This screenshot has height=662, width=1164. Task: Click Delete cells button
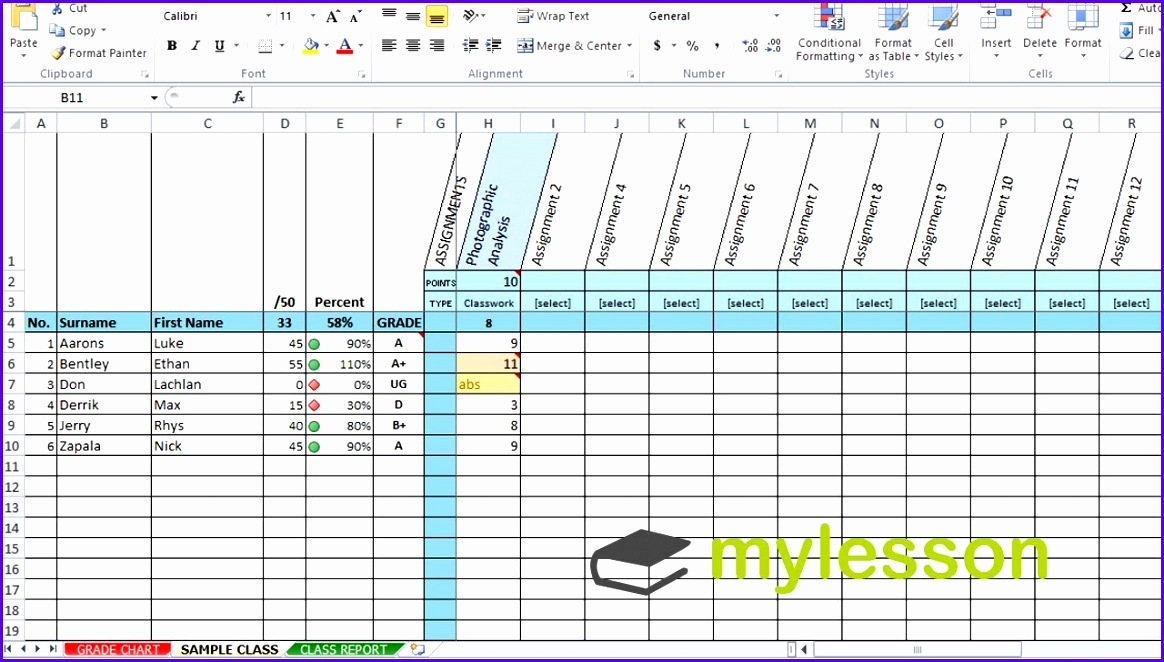tap(1039, 28)
